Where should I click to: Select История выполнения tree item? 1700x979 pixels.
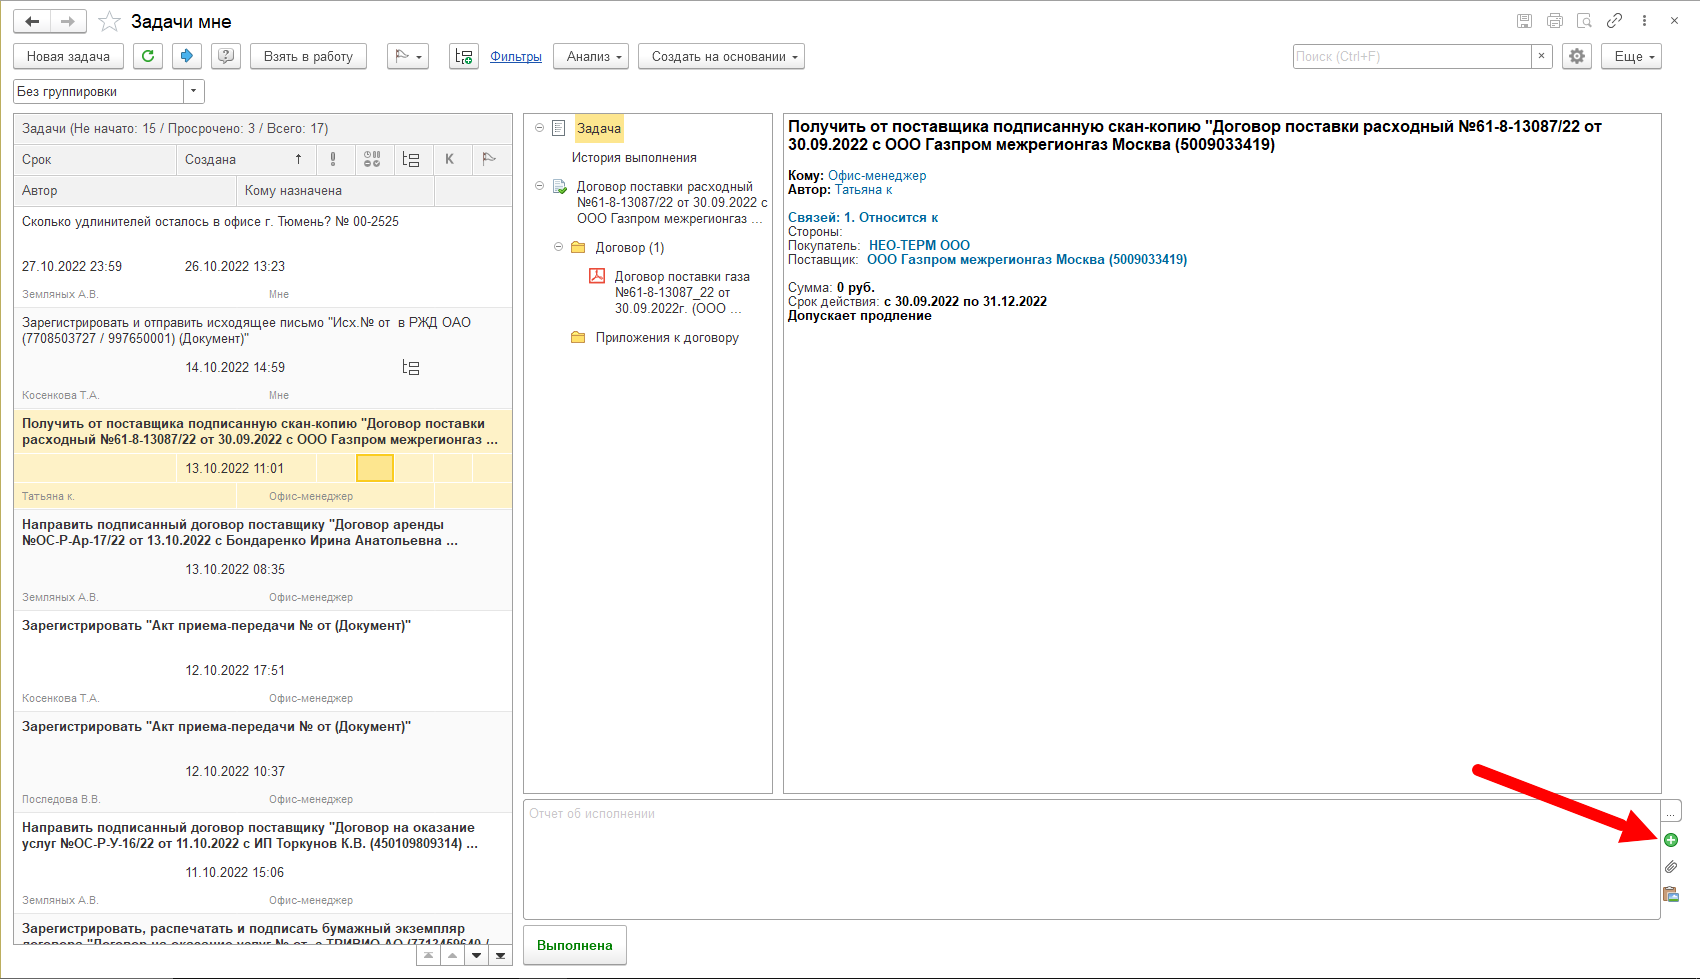(634, 157)
